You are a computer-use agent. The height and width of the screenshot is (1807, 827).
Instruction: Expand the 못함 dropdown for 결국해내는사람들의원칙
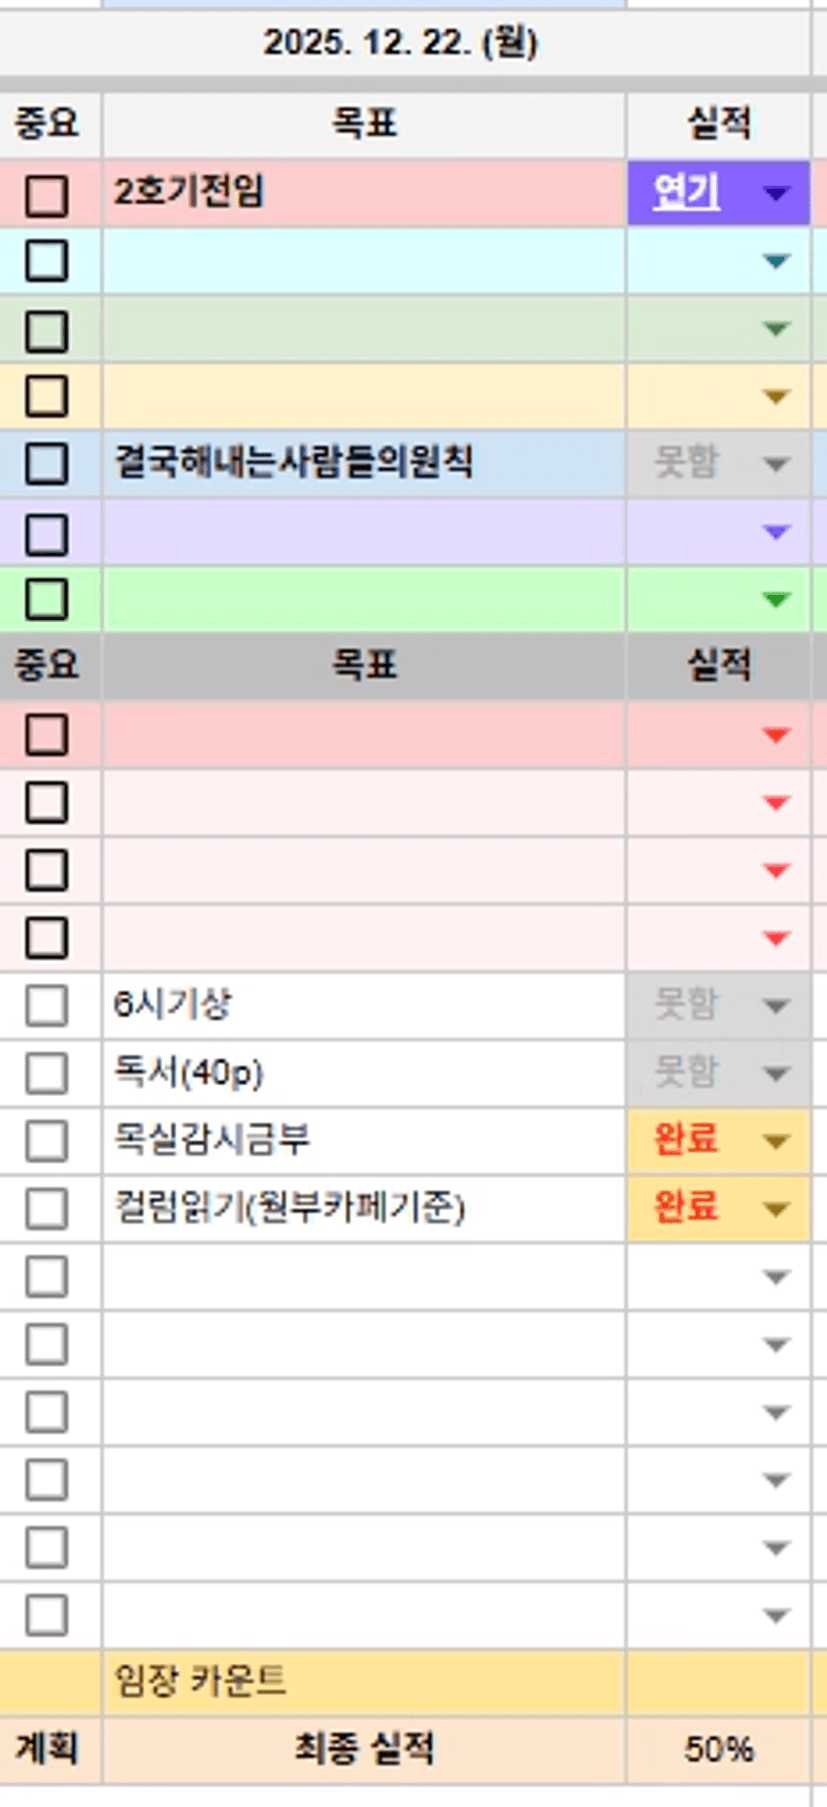tap(777, 464)
